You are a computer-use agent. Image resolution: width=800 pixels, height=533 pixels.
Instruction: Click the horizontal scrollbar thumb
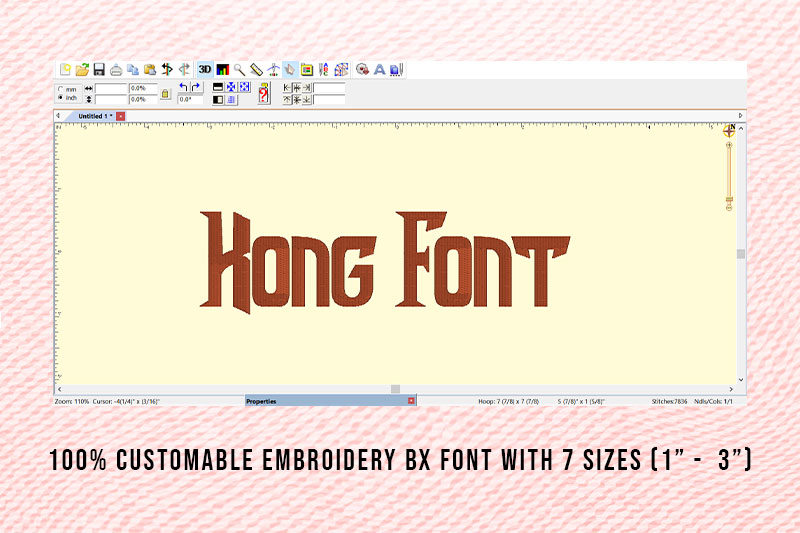click(395, 389)
